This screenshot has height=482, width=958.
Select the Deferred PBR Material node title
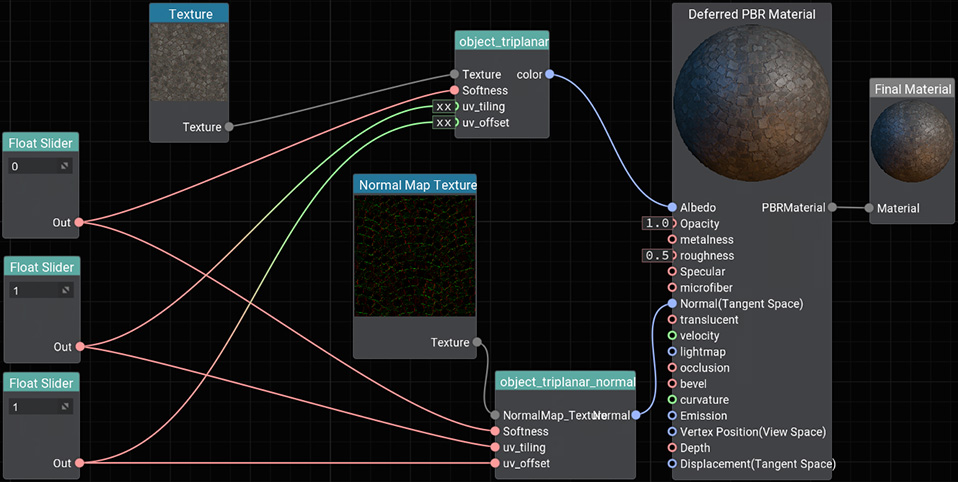coord(752,14)
